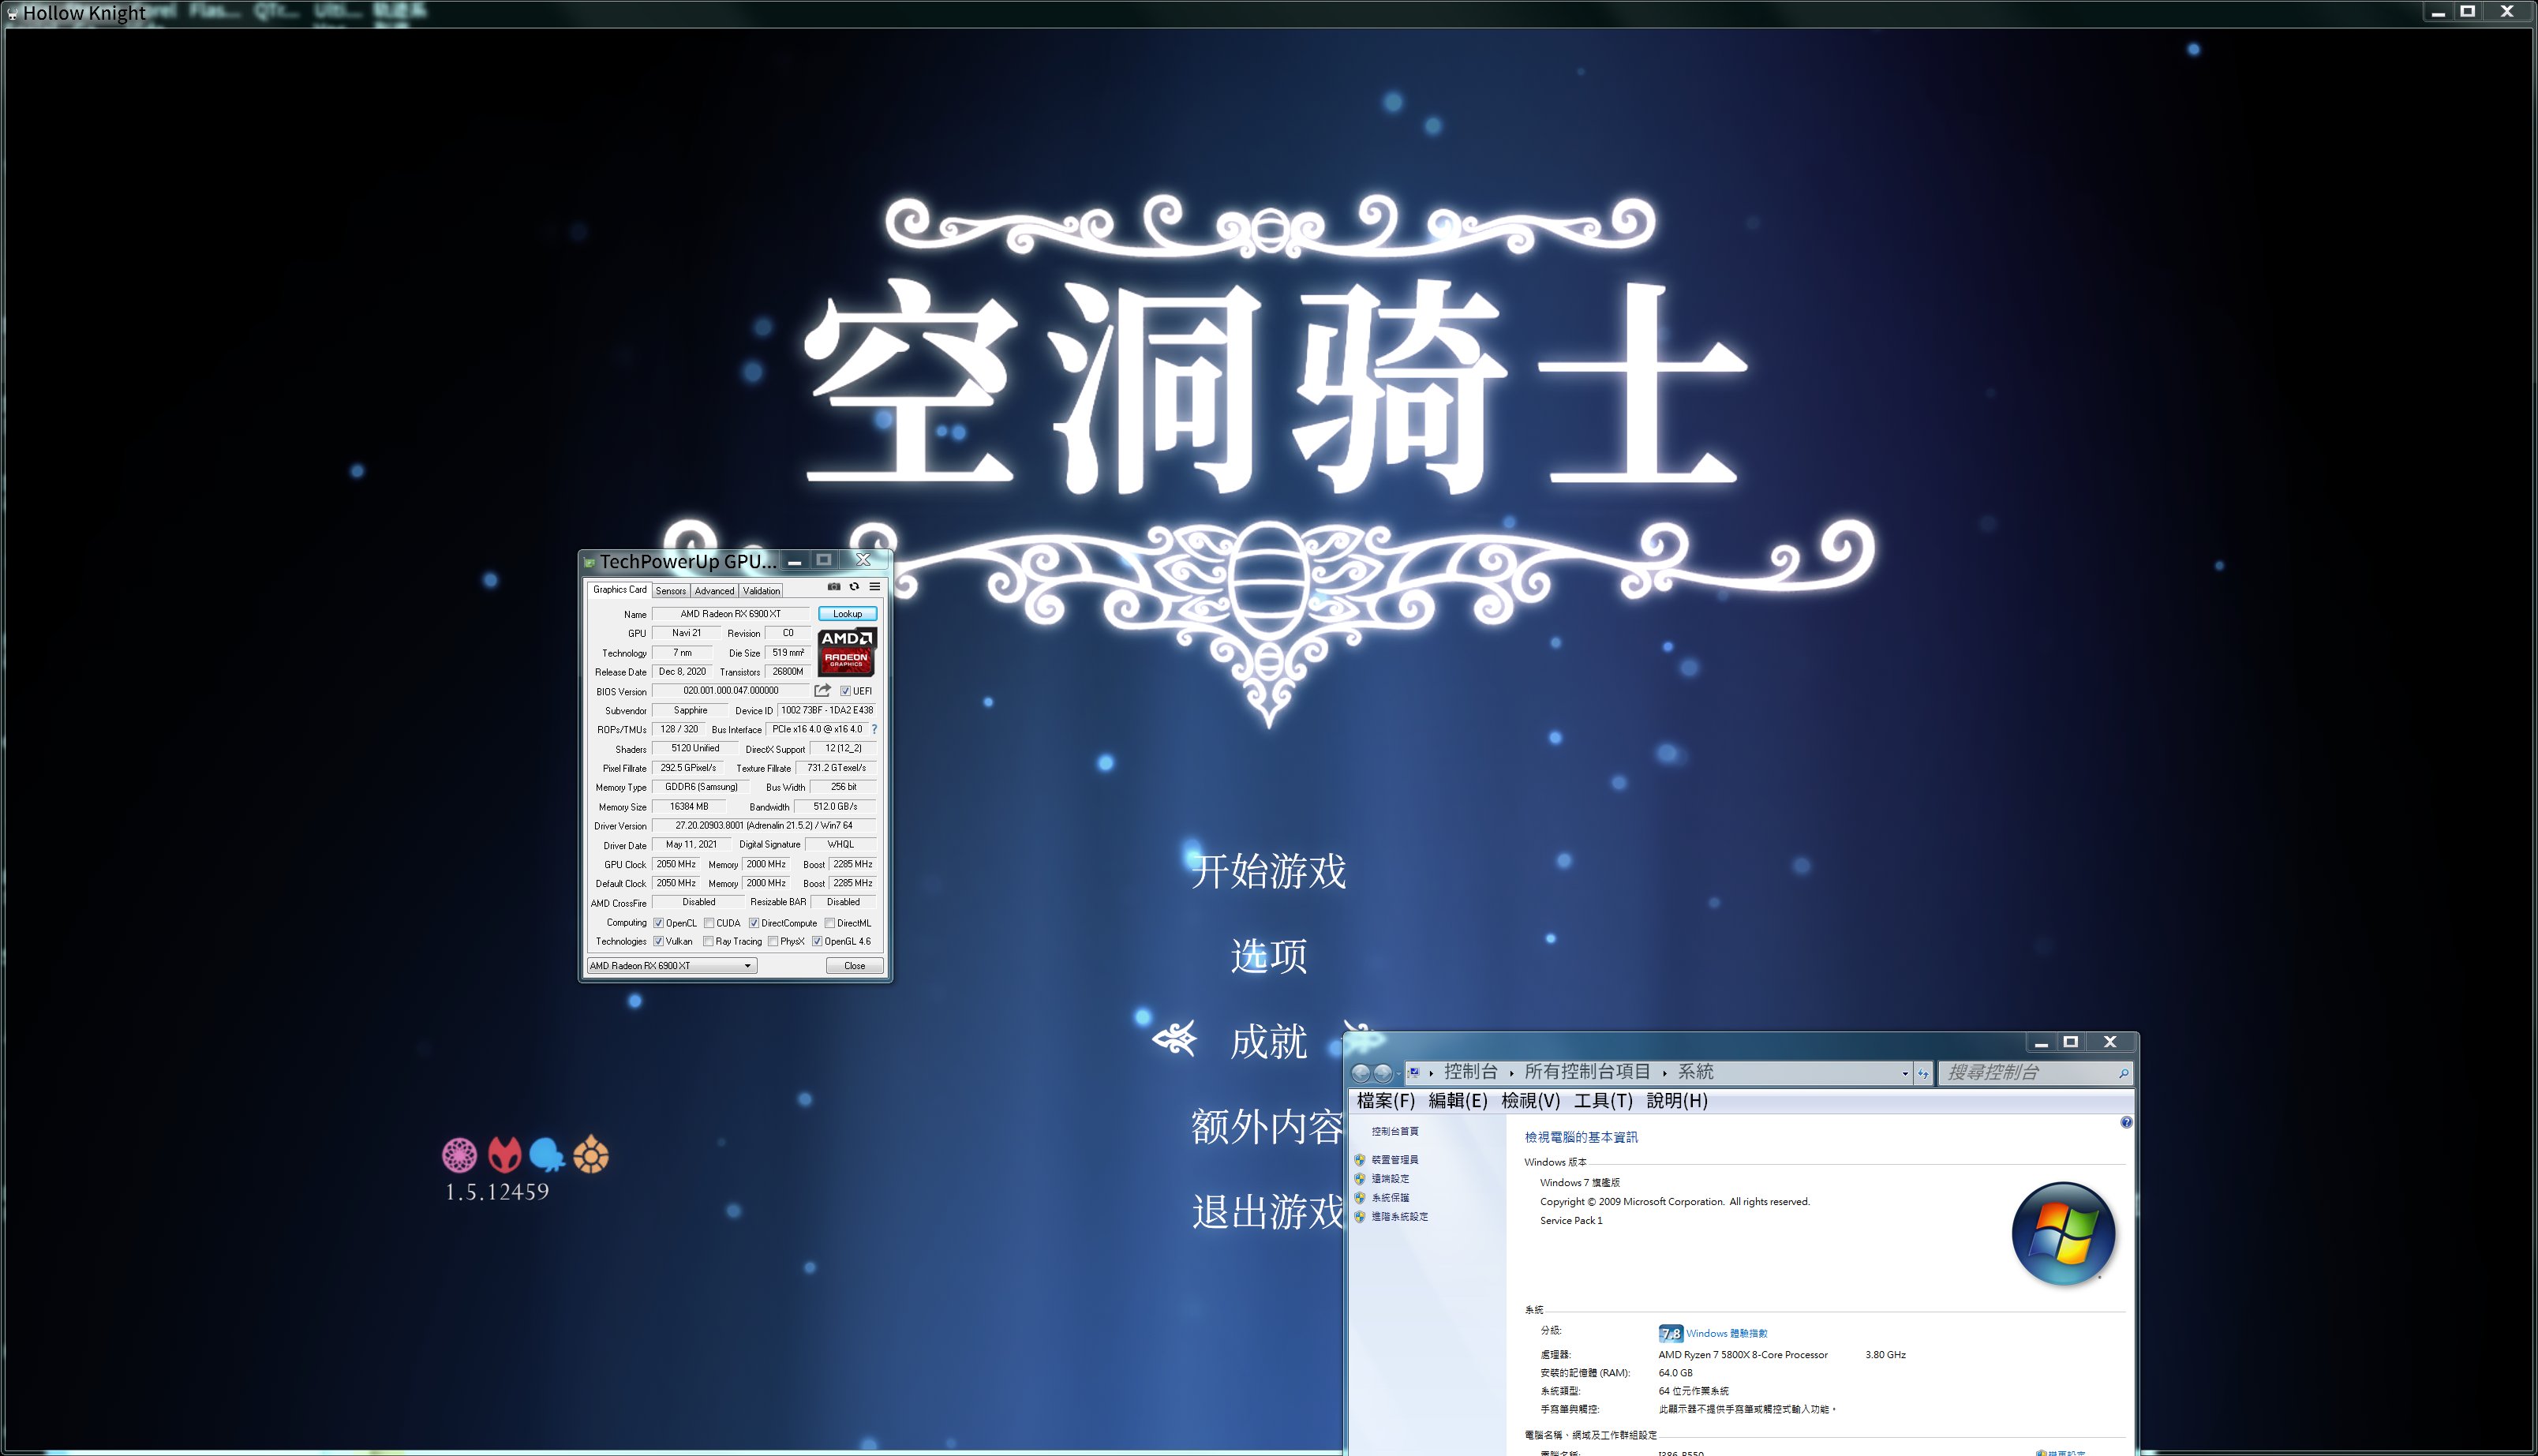Toggle the UEFI checkbox

pos(846,691)
